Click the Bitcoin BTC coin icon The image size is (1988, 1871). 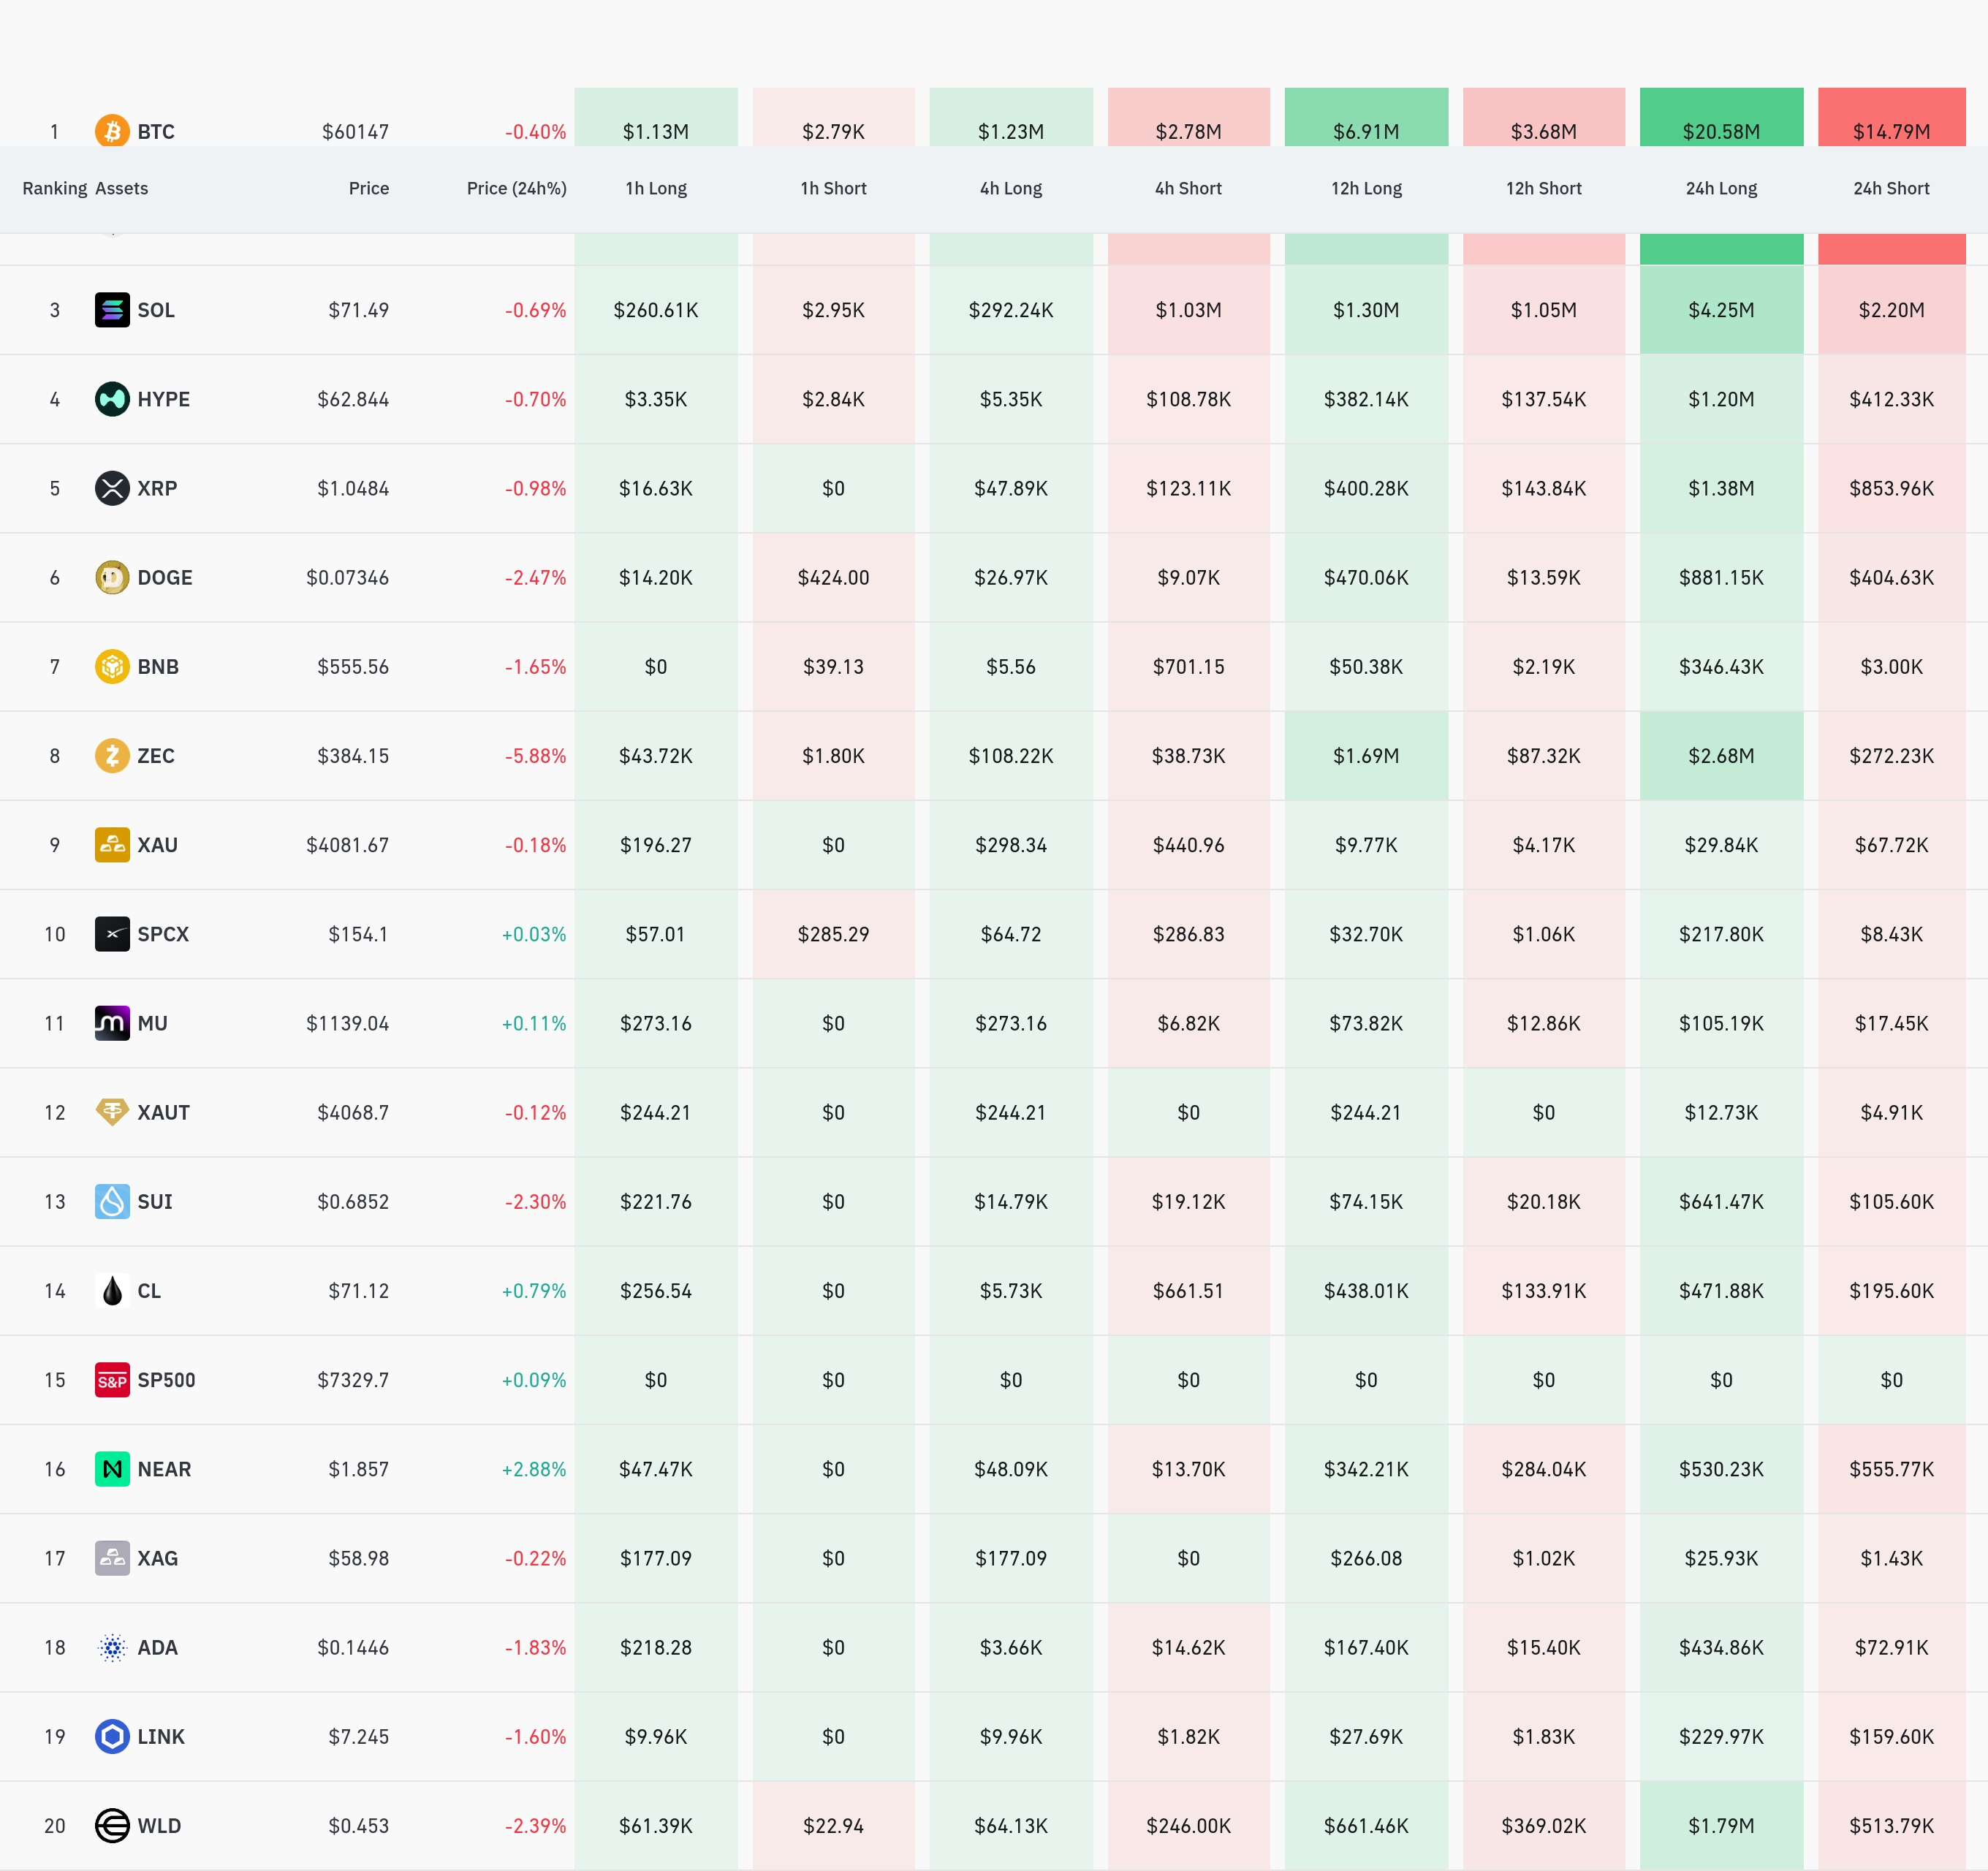pyautogui.click(x=112, y=131)
